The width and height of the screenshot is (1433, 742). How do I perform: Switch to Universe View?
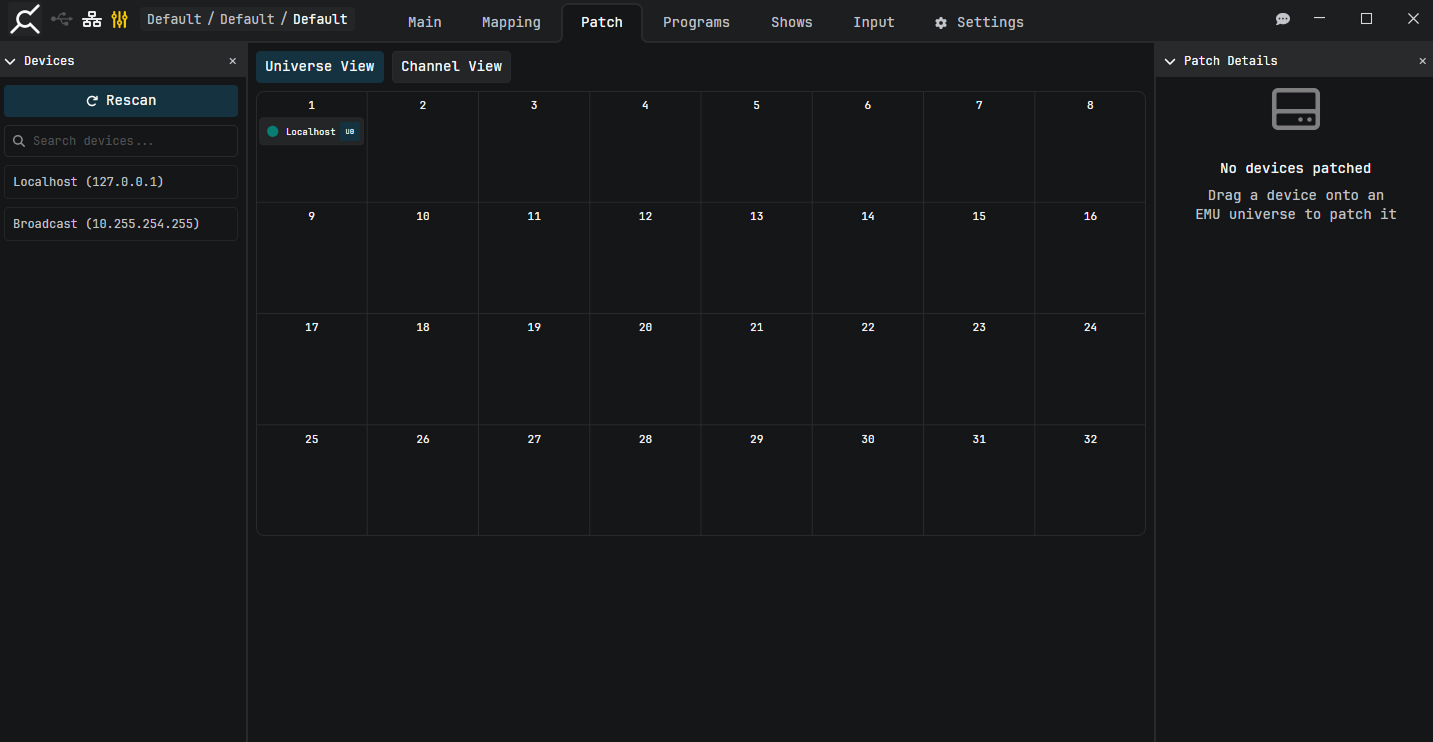[320, 67]
